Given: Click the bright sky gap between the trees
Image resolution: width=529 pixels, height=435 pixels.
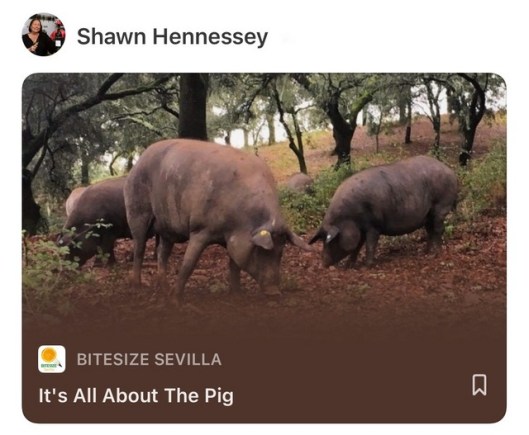Looking at the screenshot, I should point(236,137).
